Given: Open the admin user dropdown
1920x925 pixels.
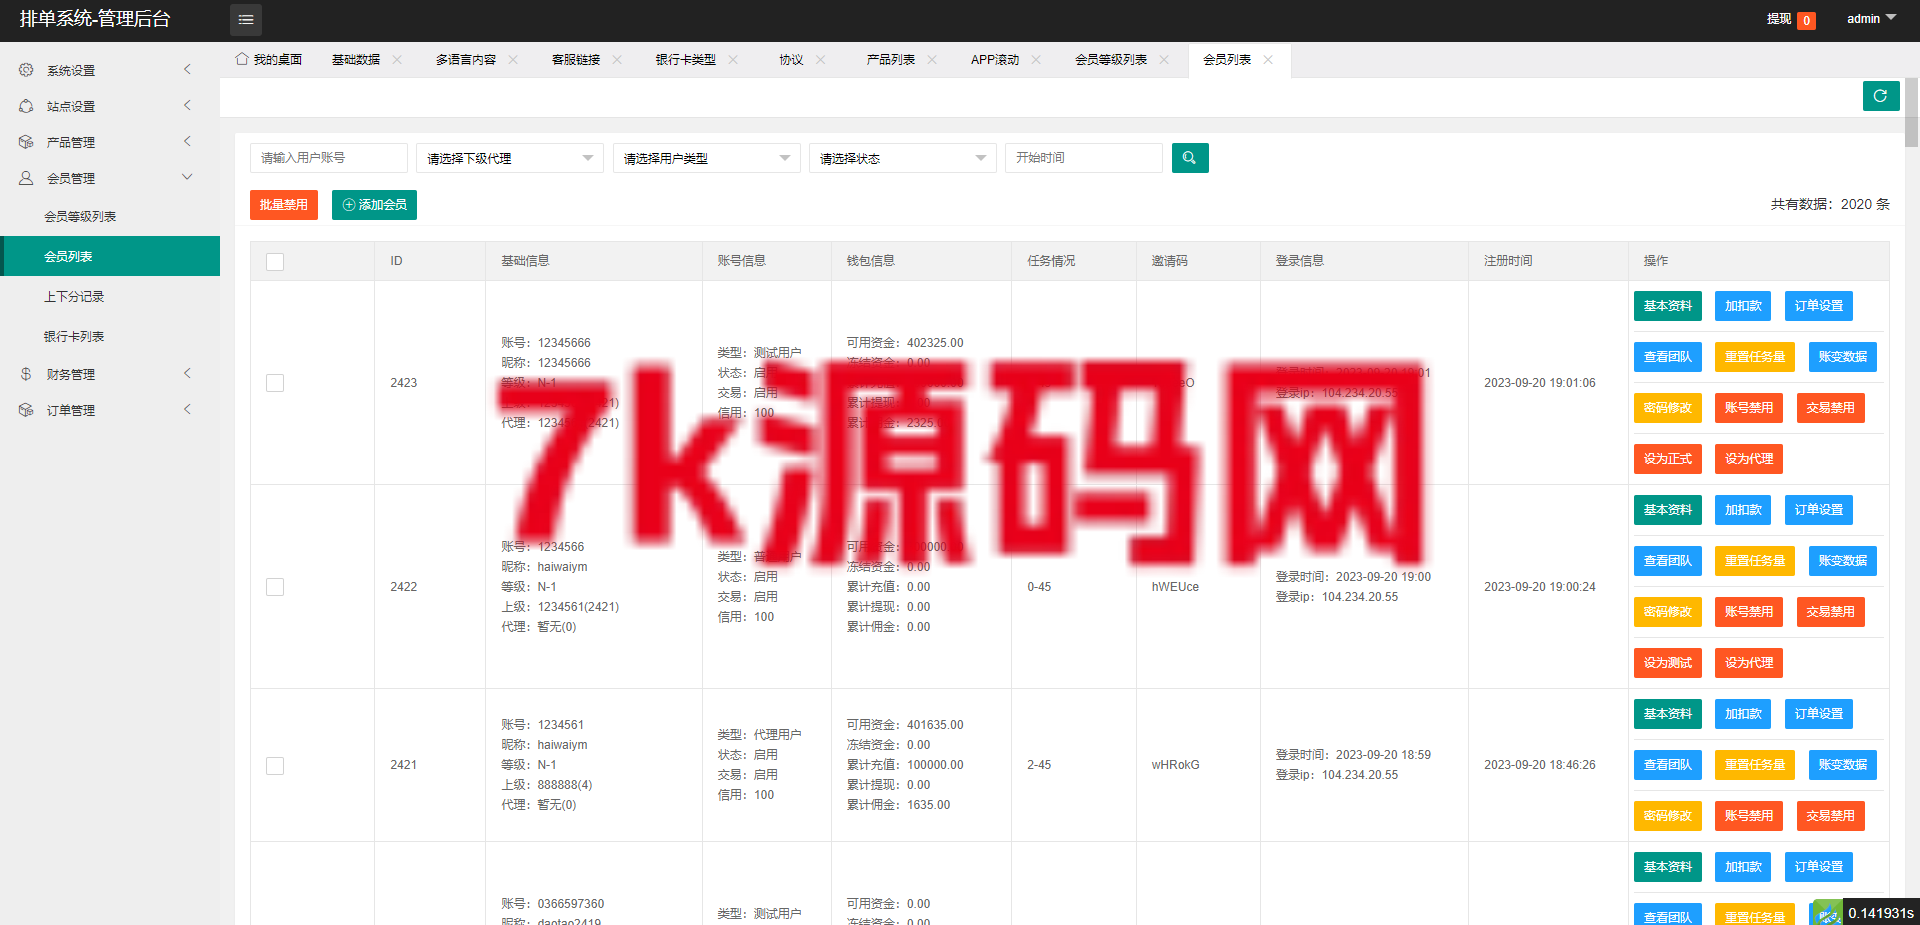Looking at the screenshot, I should 1871,19.
